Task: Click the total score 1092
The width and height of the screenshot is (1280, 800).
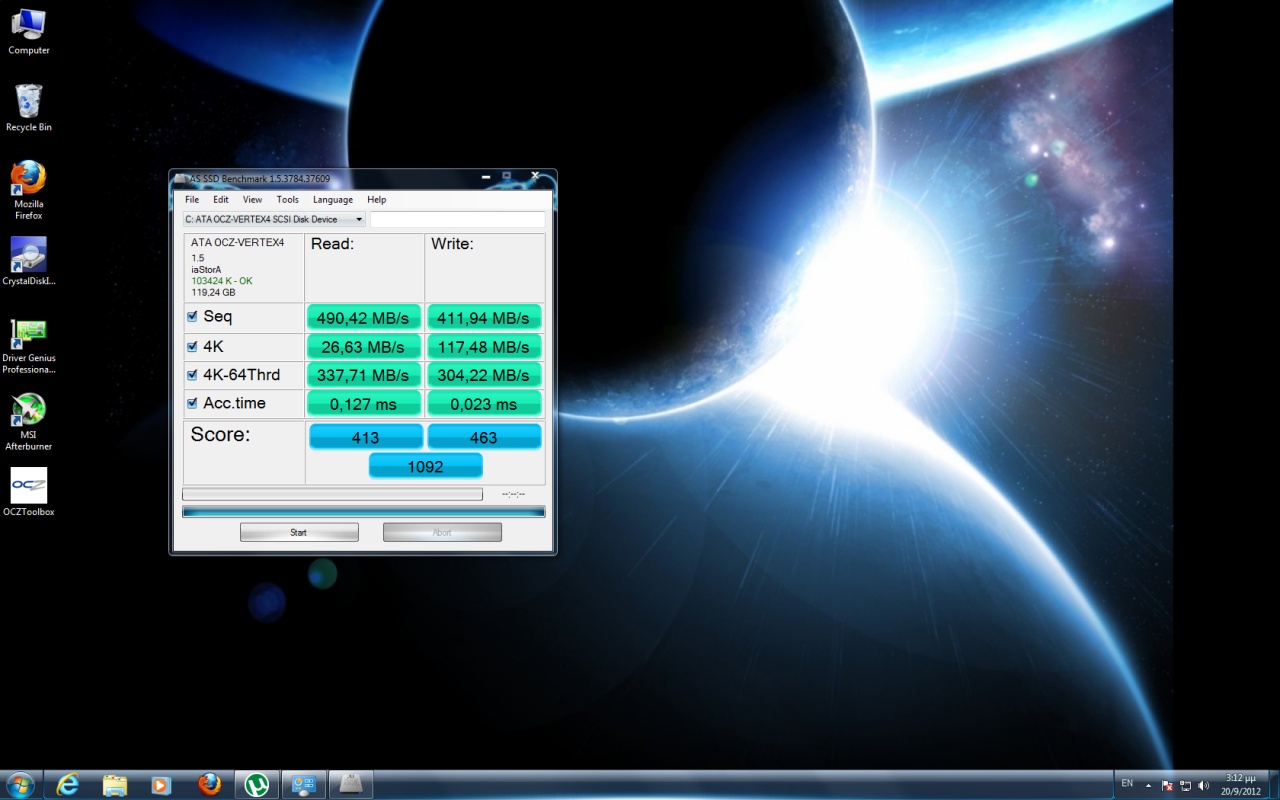Action: [x=425, y=466]
